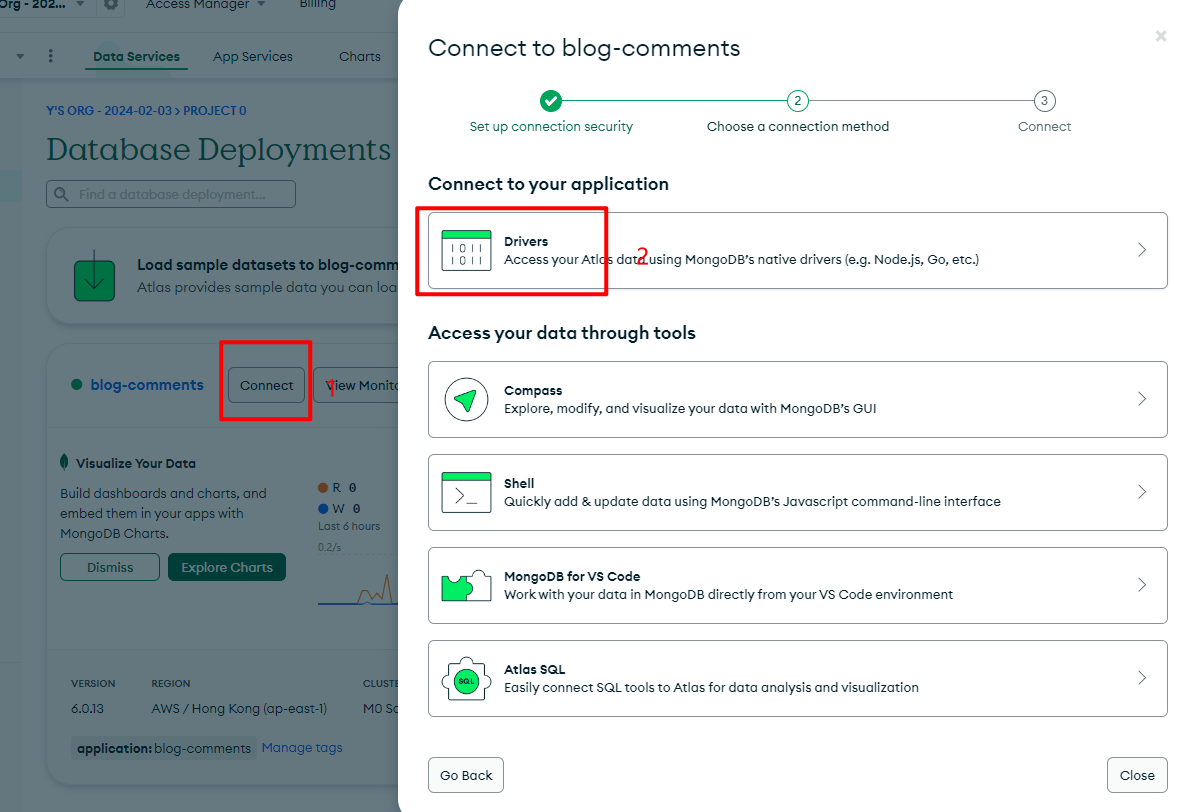The width and height of the screenshot is (1186, 812).
Task: Click the Compass navigation arrow icon
Action: coord(466,400)
